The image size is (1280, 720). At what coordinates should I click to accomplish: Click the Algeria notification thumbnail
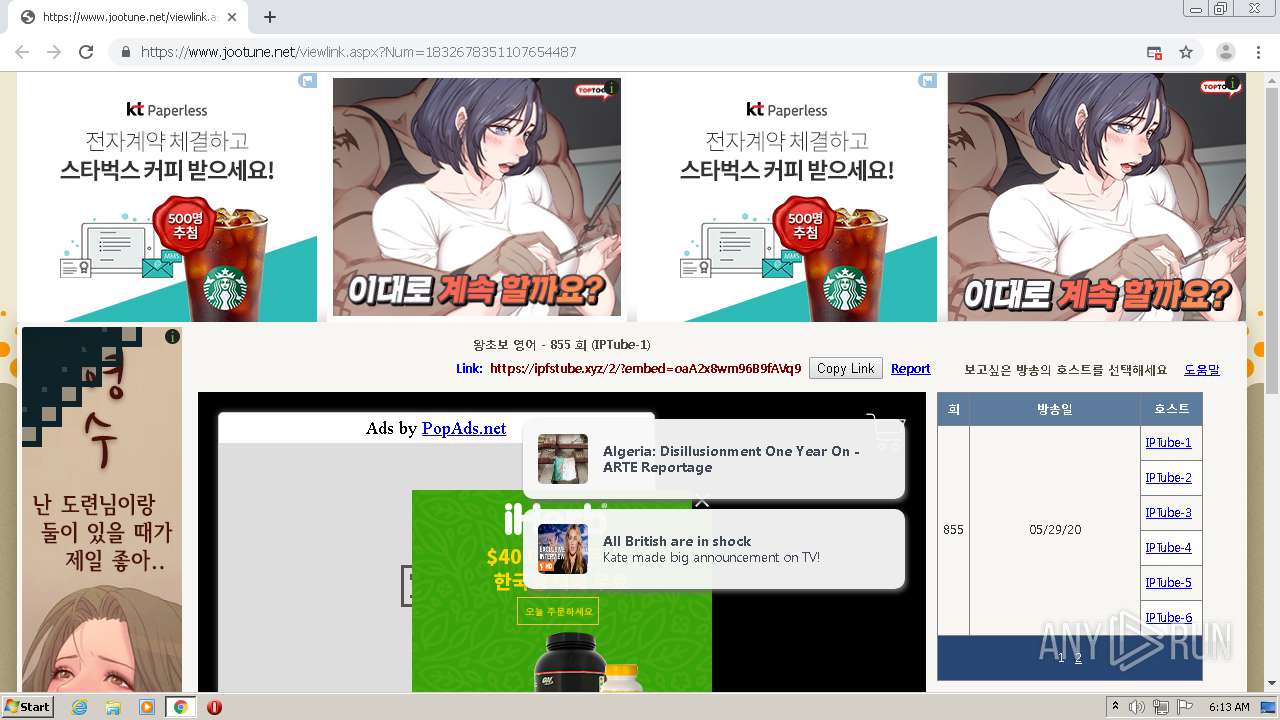click(x=563, y=459)
